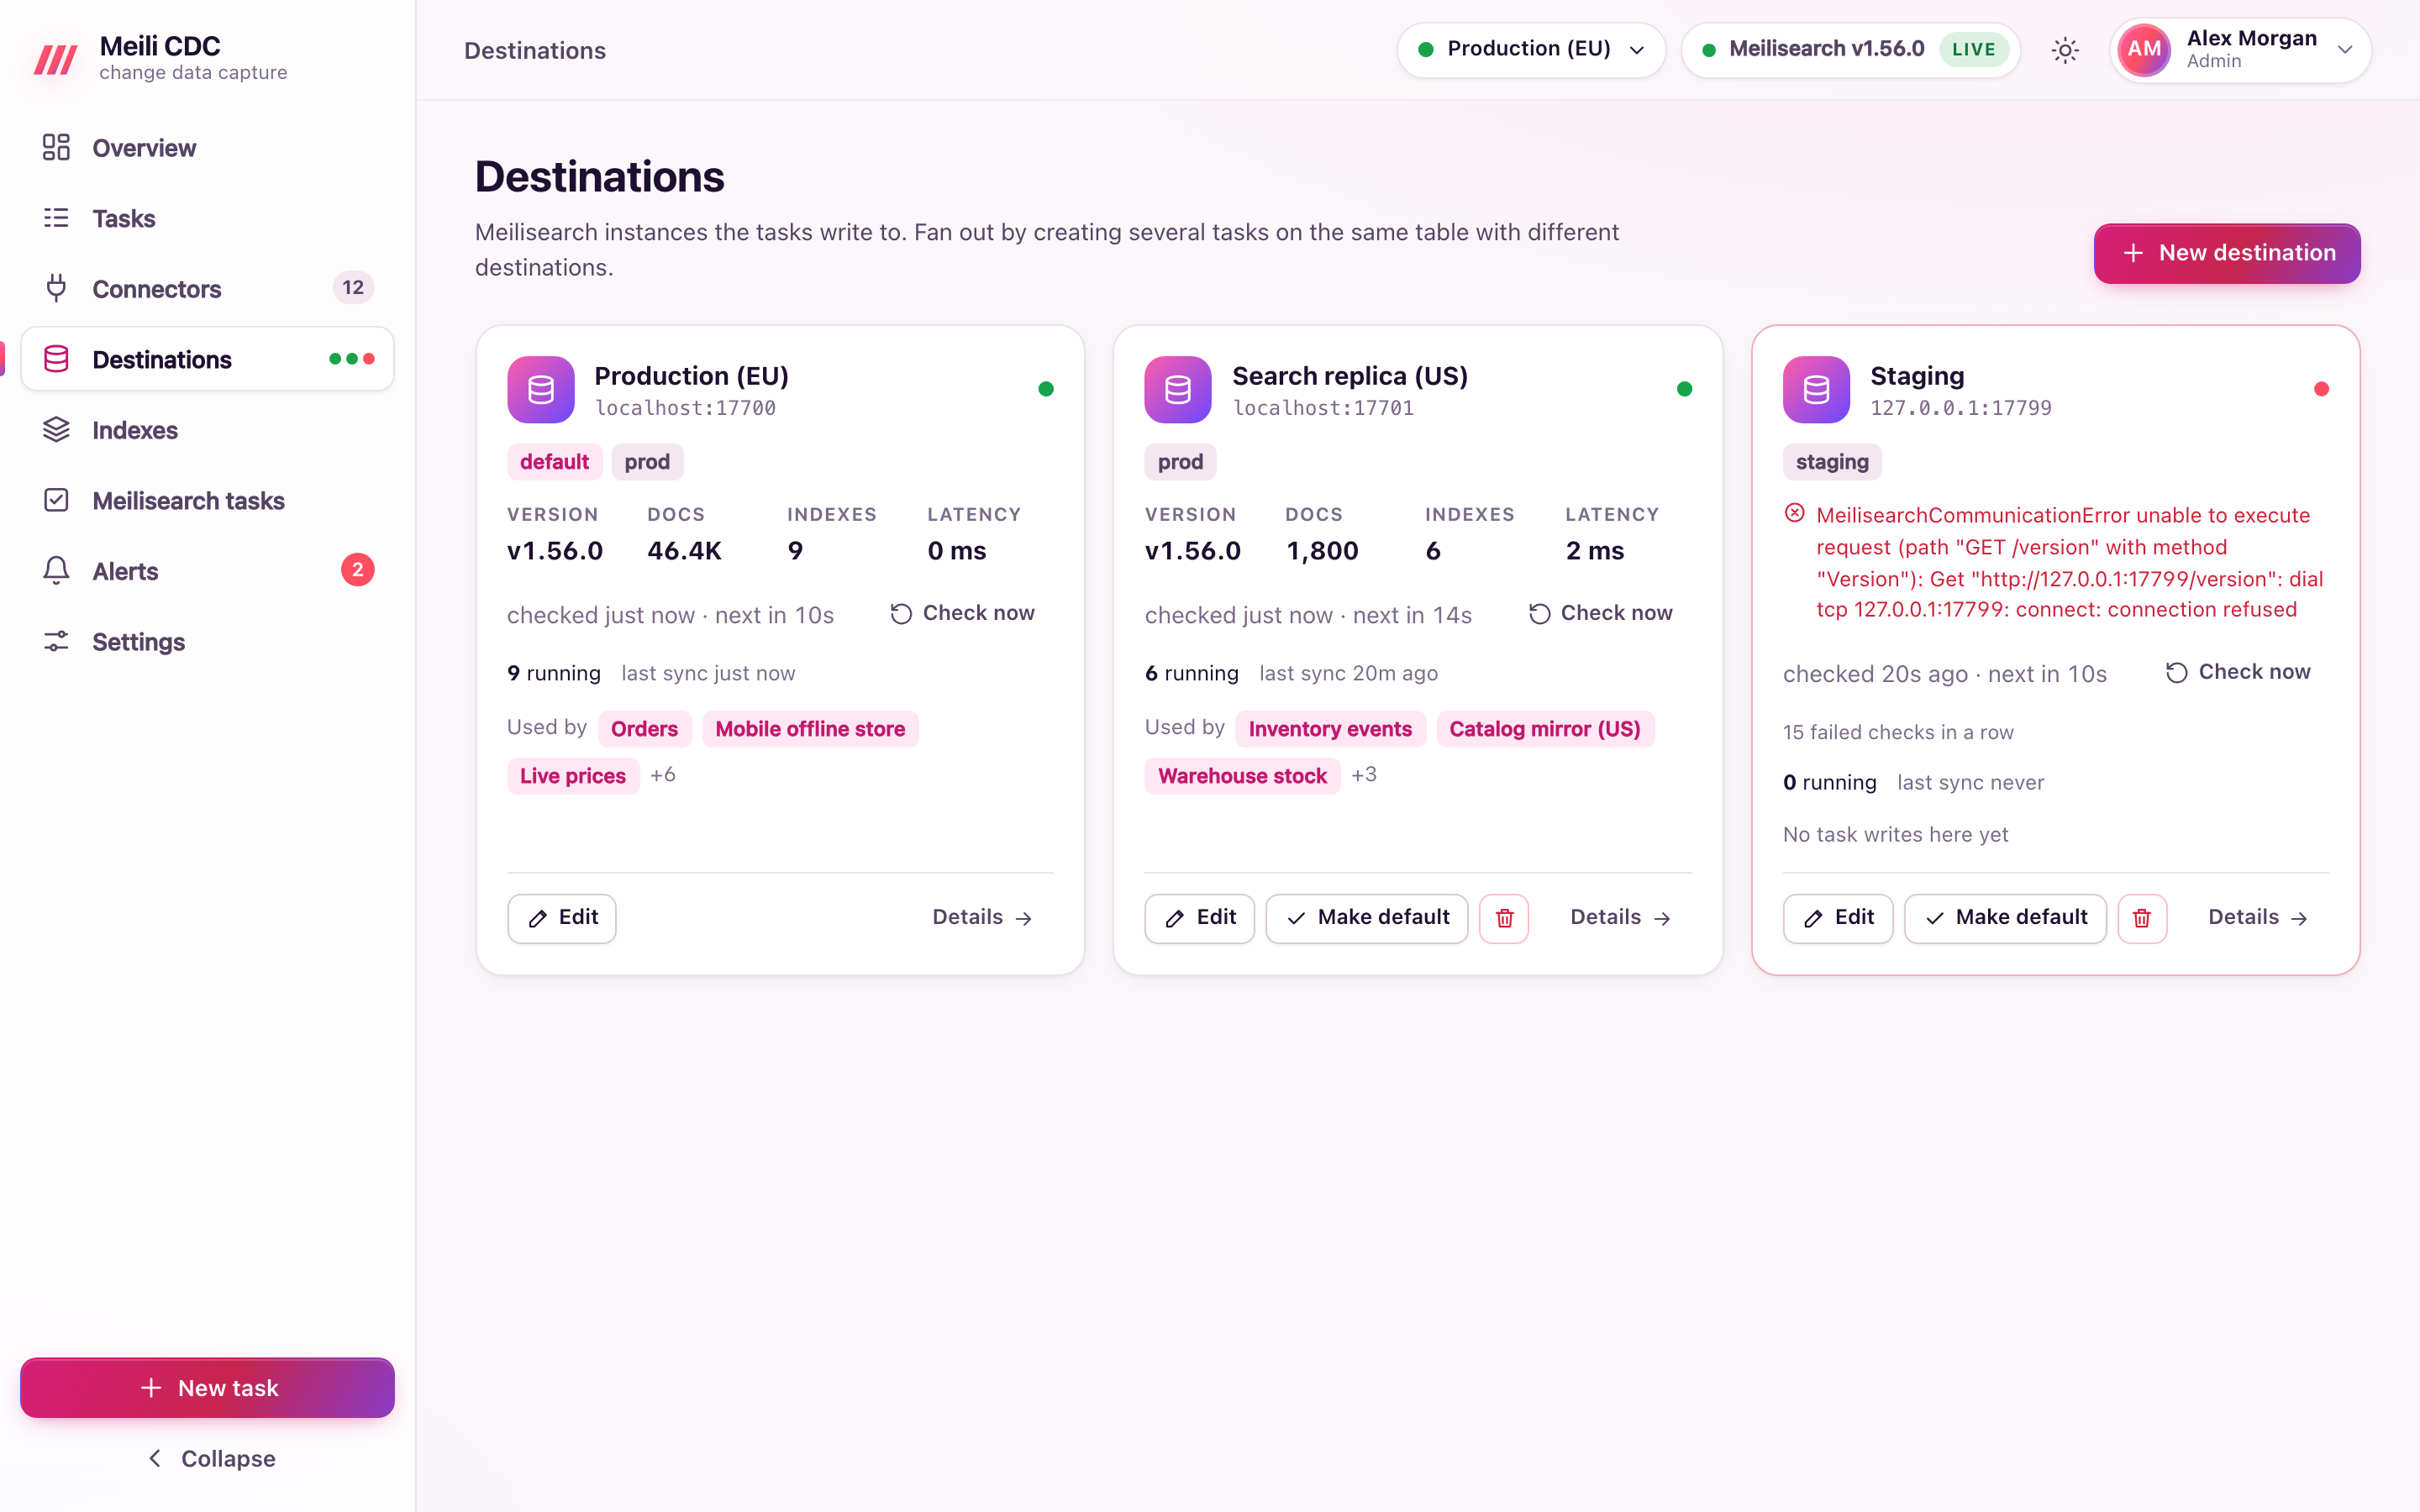Edit the Staging destination
This screenshot has width=2420, height=1512.
click(x=1838, y=918)
